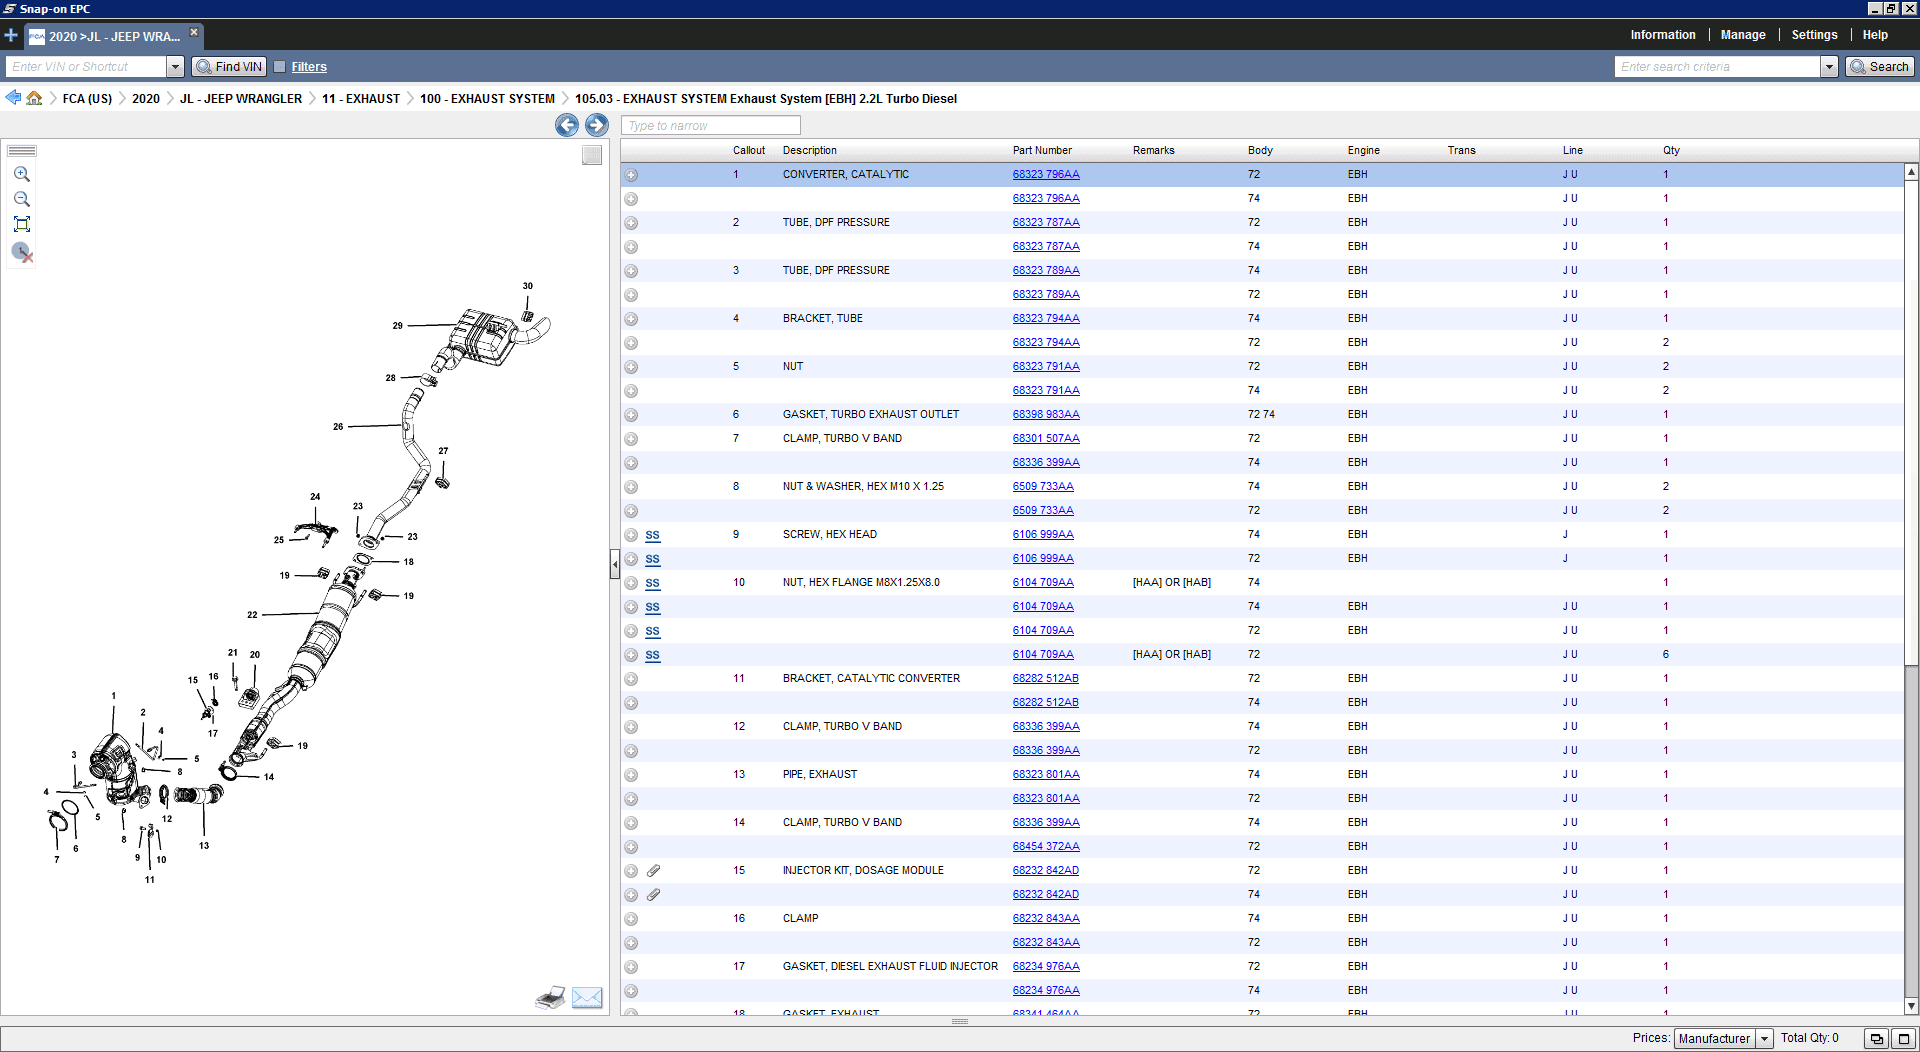Open the Prices Manufacturer dropdown
The height and width of the screenshot is (1052, 1920).
pyautogui.click(x=1764, y=1038)
